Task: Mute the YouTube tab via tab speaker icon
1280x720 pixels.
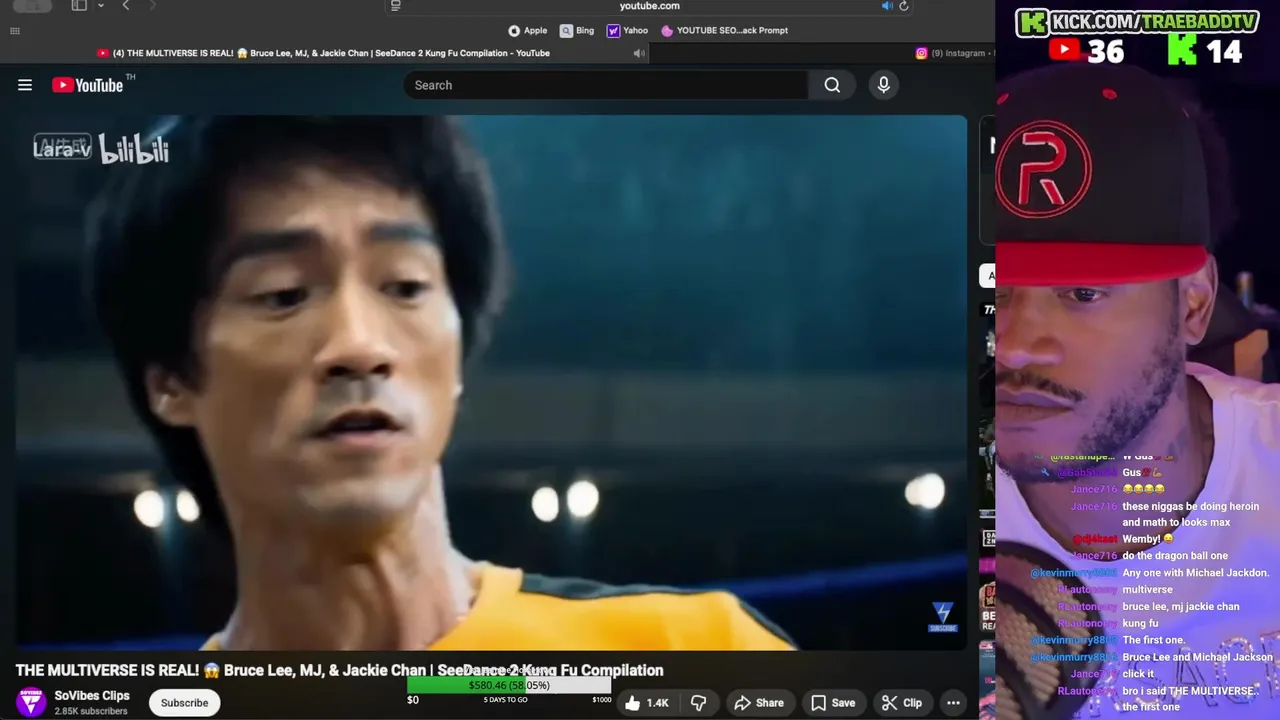Action: point(639,53)
